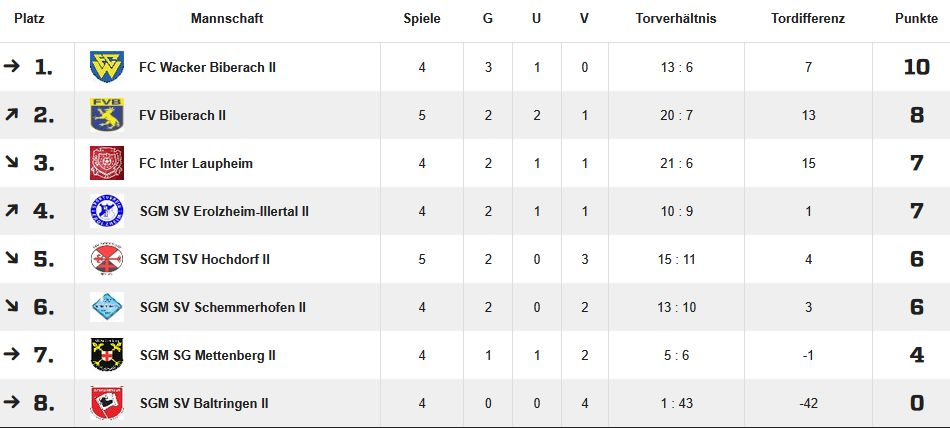Open the SGM SV Baltringen II team link

pyautogui.click(x=204, y=403)
